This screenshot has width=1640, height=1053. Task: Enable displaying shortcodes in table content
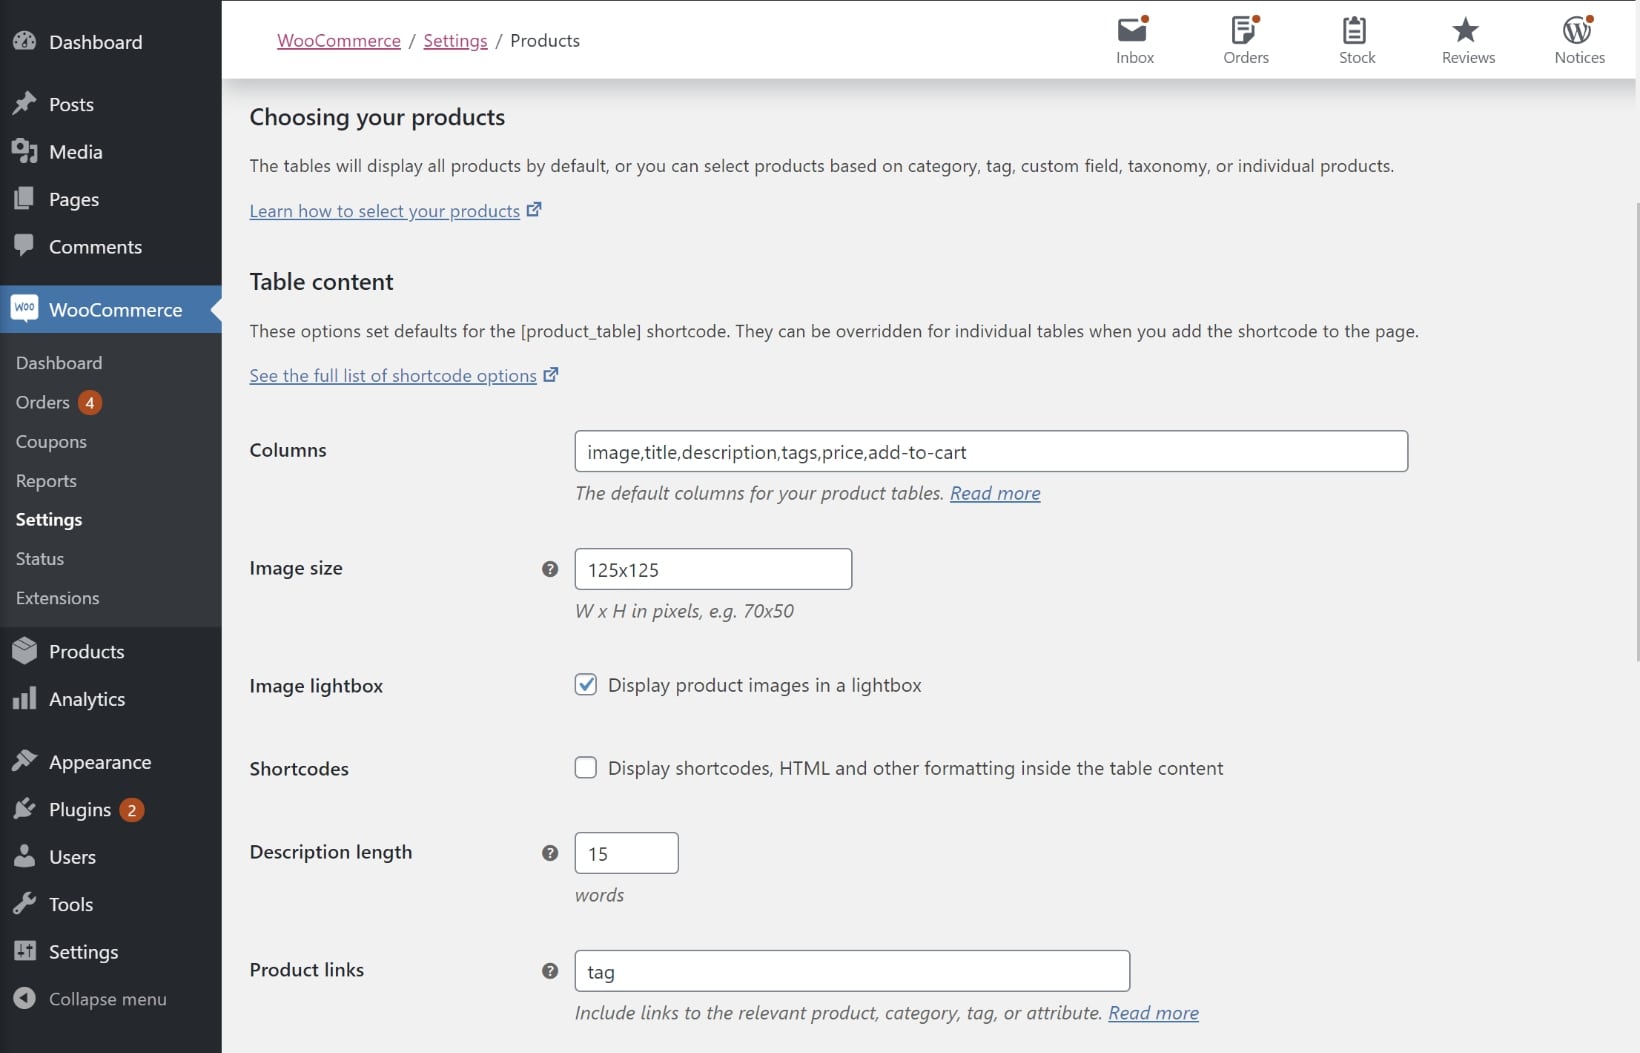pyautogui.click(x=586, y=767)
